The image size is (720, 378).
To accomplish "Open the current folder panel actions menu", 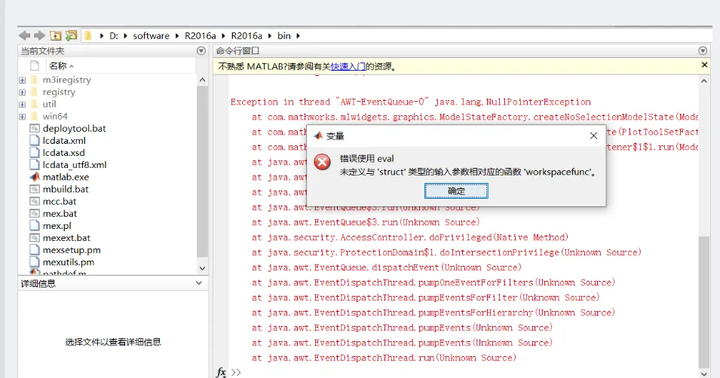I will [201, 51].
